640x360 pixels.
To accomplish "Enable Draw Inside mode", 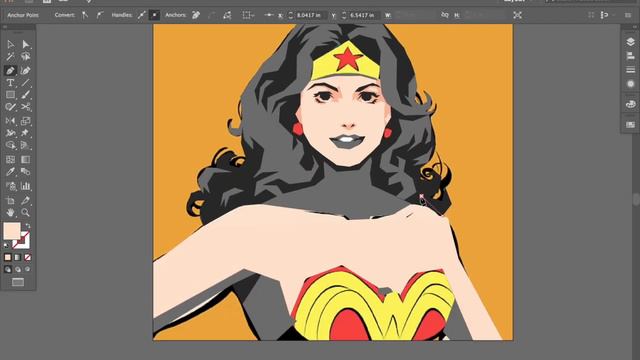I will pyautogui.click(x=27, y=269).
